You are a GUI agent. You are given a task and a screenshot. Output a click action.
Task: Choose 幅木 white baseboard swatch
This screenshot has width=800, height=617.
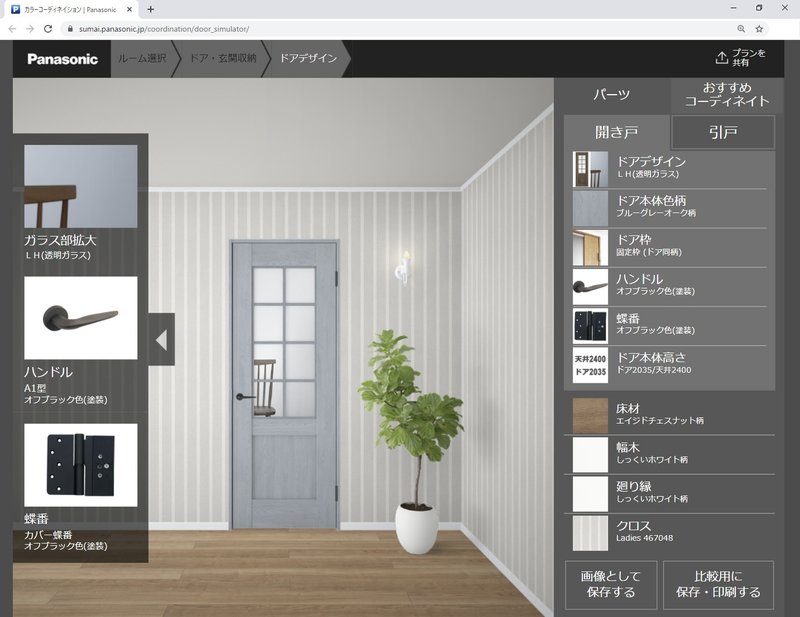click(x=590, y=455)
